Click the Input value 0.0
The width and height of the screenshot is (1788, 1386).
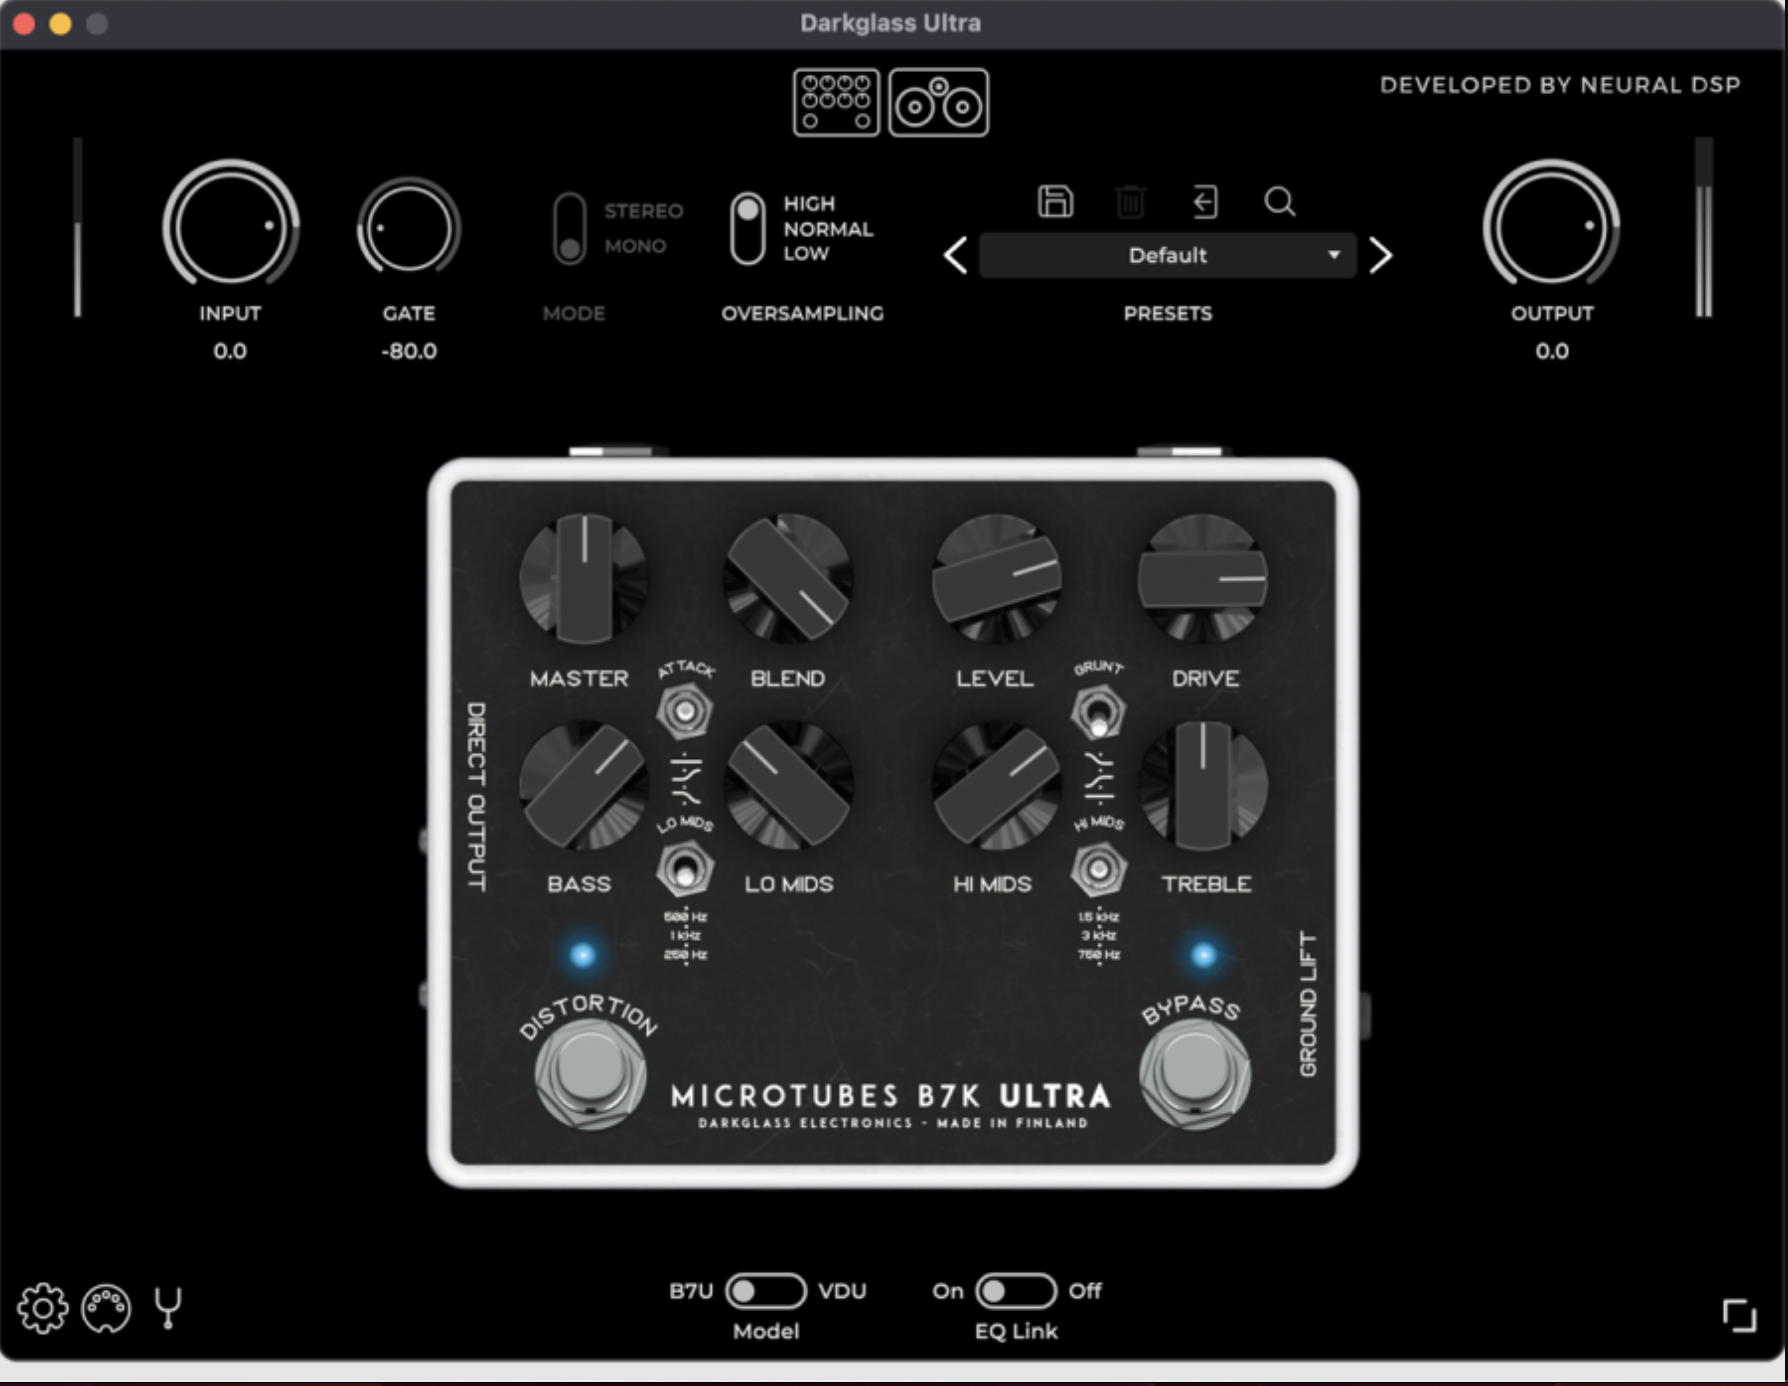pos(230,351)
